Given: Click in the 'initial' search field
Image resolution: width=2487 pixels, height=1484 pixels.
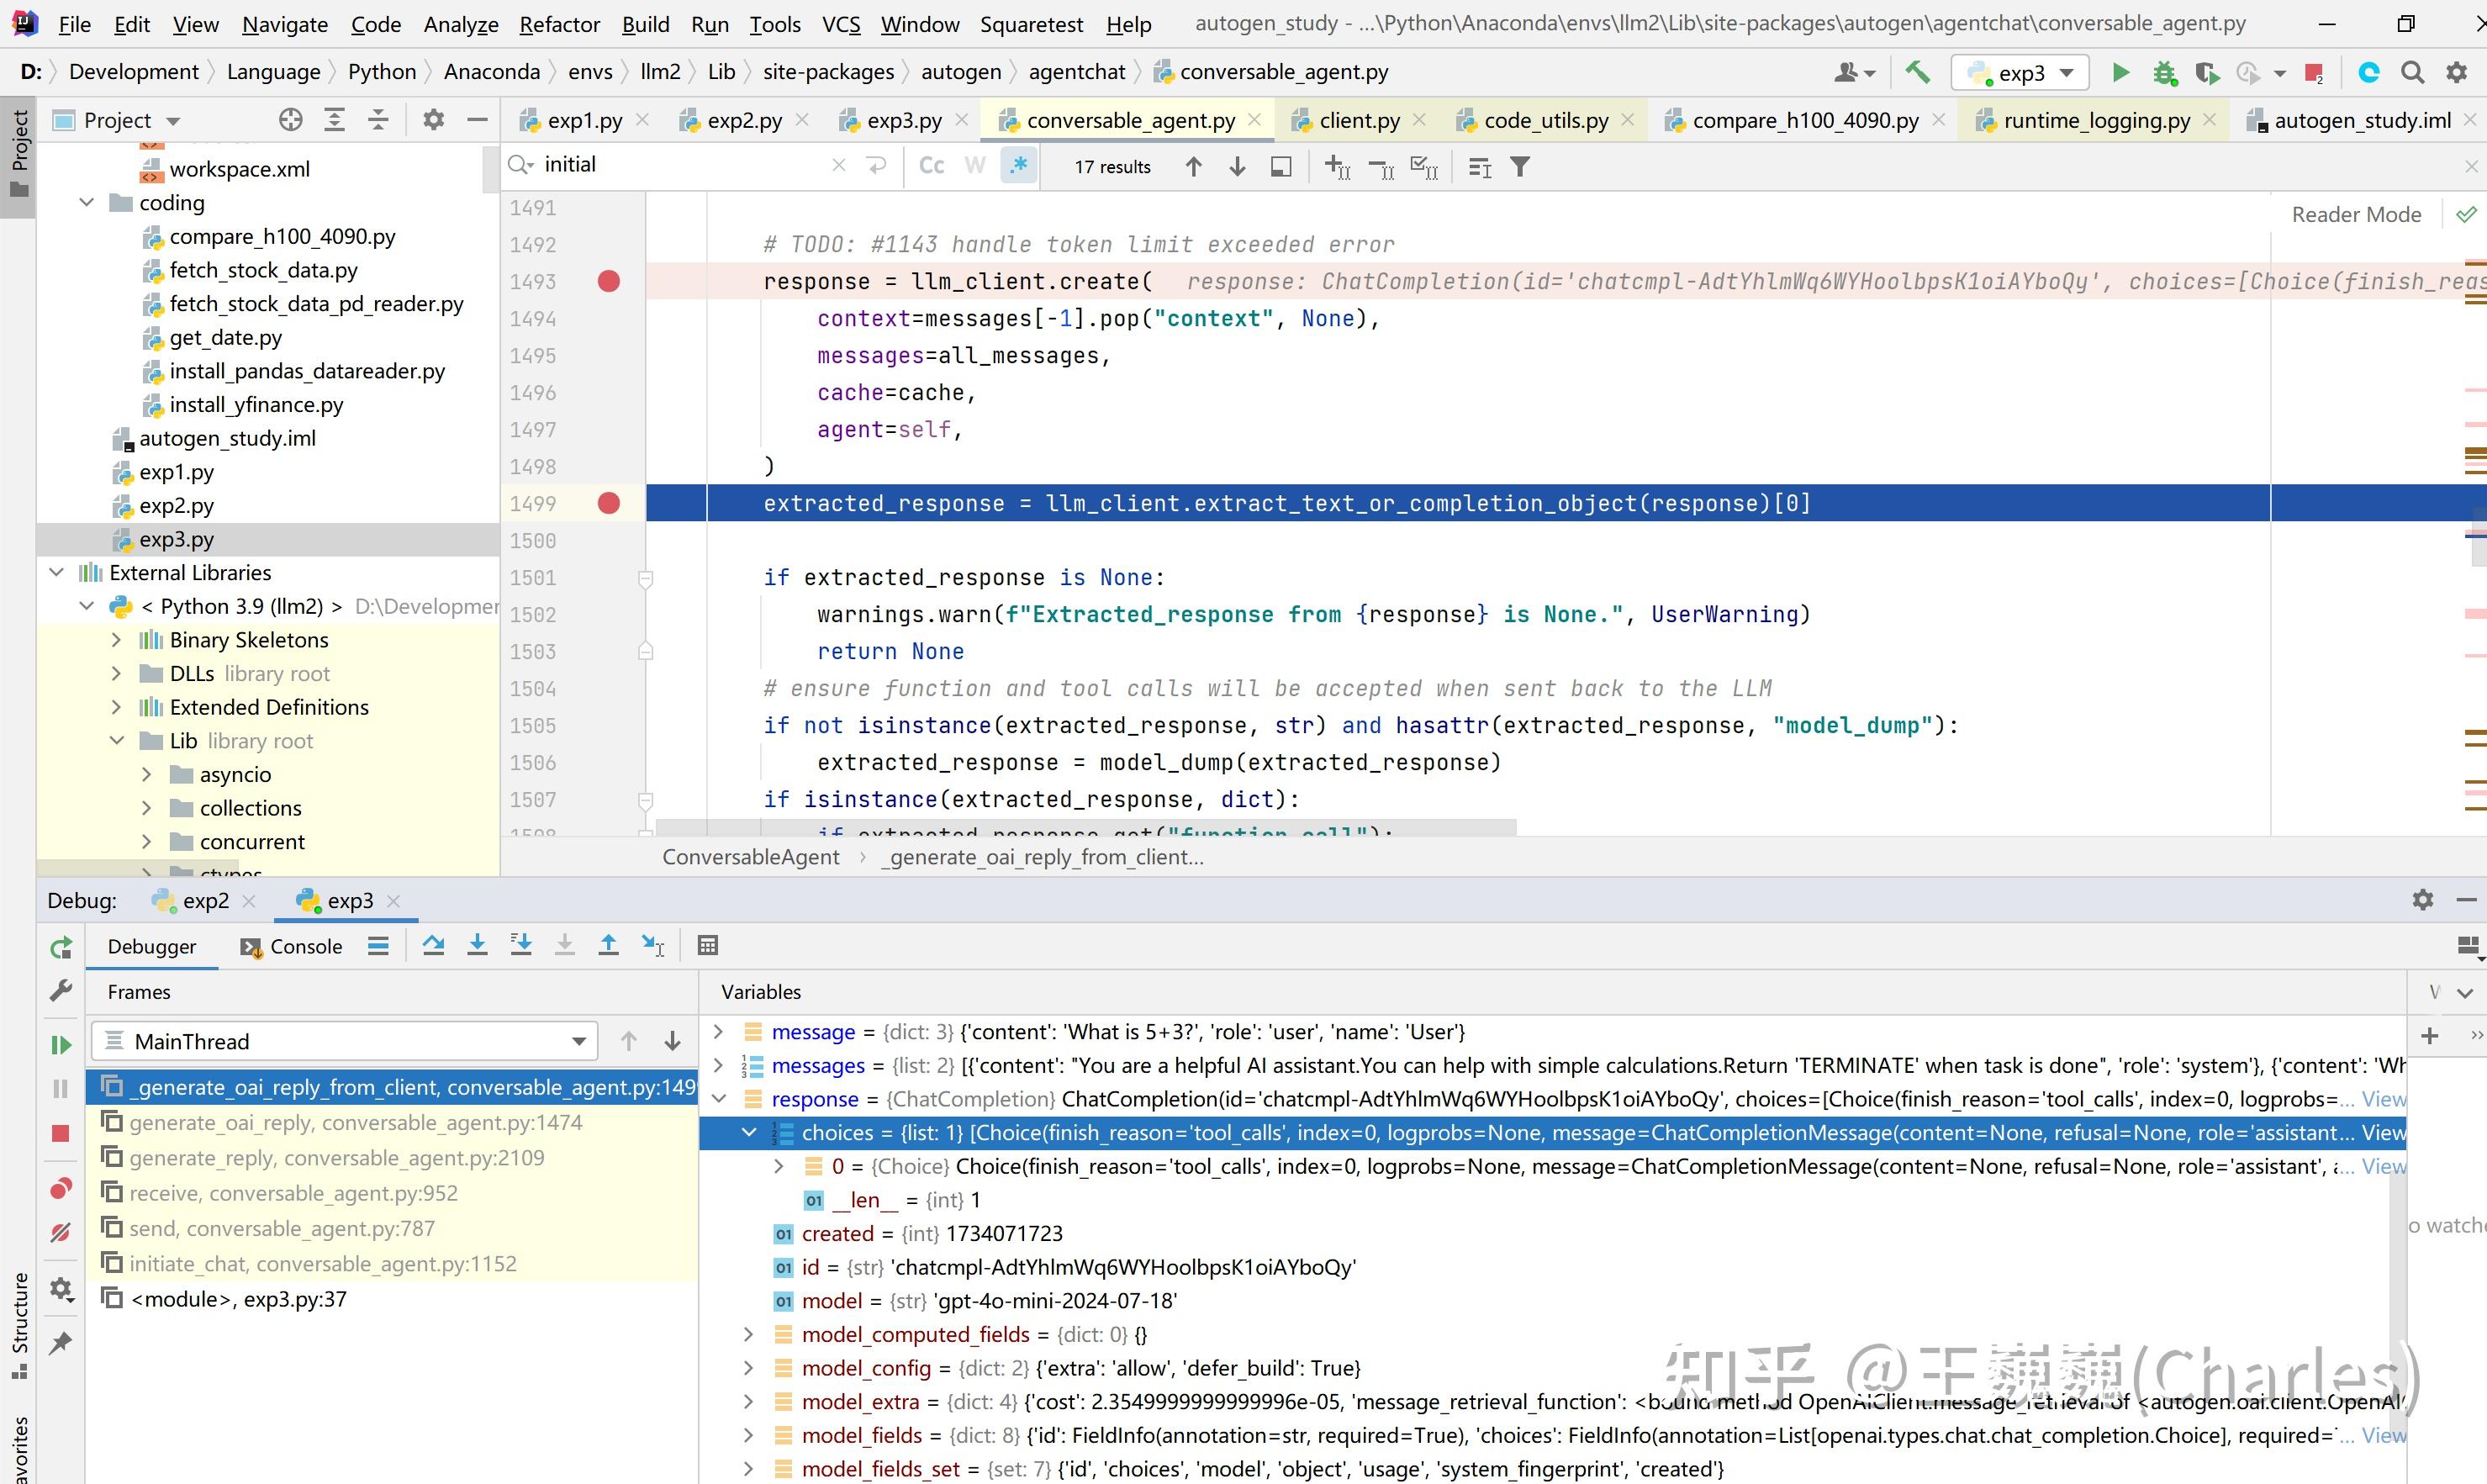Looking at the screenshot, I should pos(680,165).
